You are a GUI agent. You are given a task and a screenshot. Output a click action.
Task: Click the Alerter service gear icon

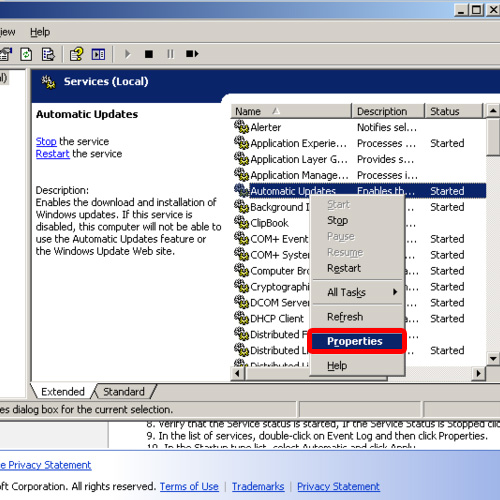(241, 127)
